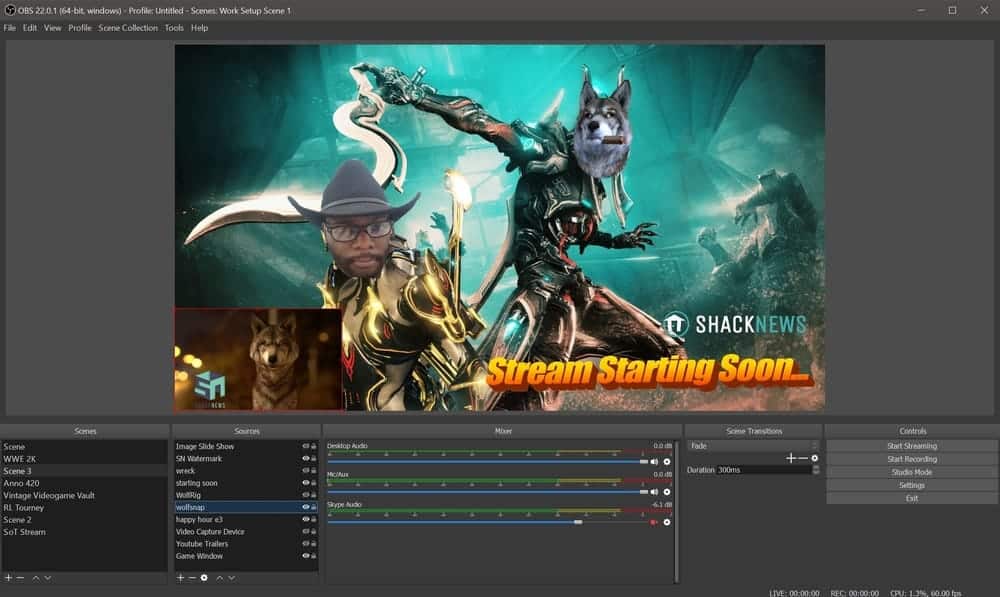
Task: Open the Fade transition dropdown
Action: point(753,446)
